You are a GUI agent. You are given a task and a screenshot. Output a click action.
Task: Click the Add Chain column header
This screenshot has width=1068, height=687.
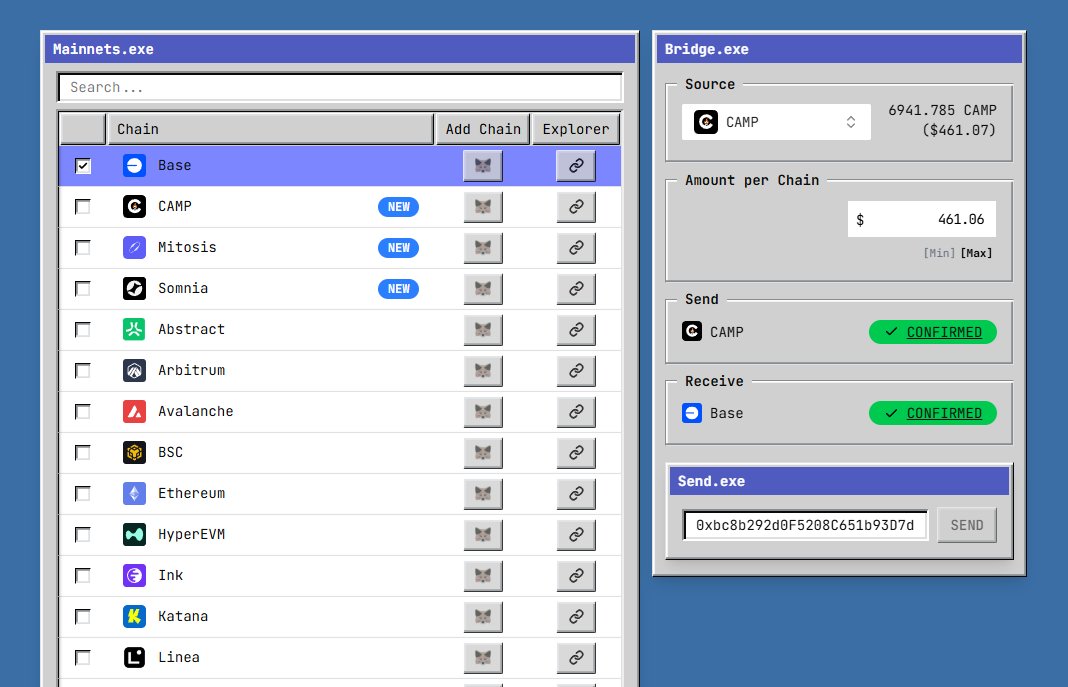point(483,129)
